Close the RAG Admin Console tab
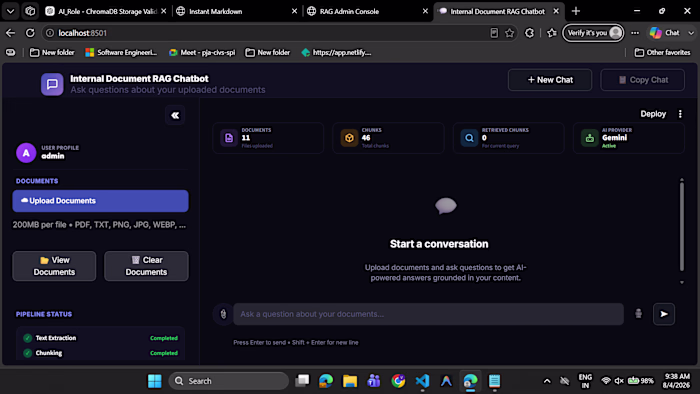The image size is (700, 394). pos(425,11)
